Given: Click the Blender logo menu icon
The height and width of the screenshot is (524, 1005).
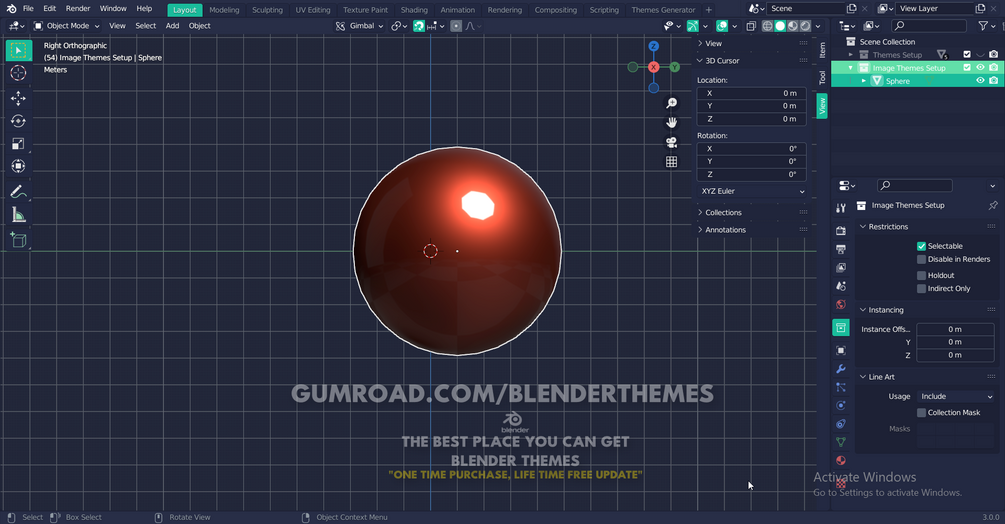Looking at the screenshot, I should click(12, 8).
